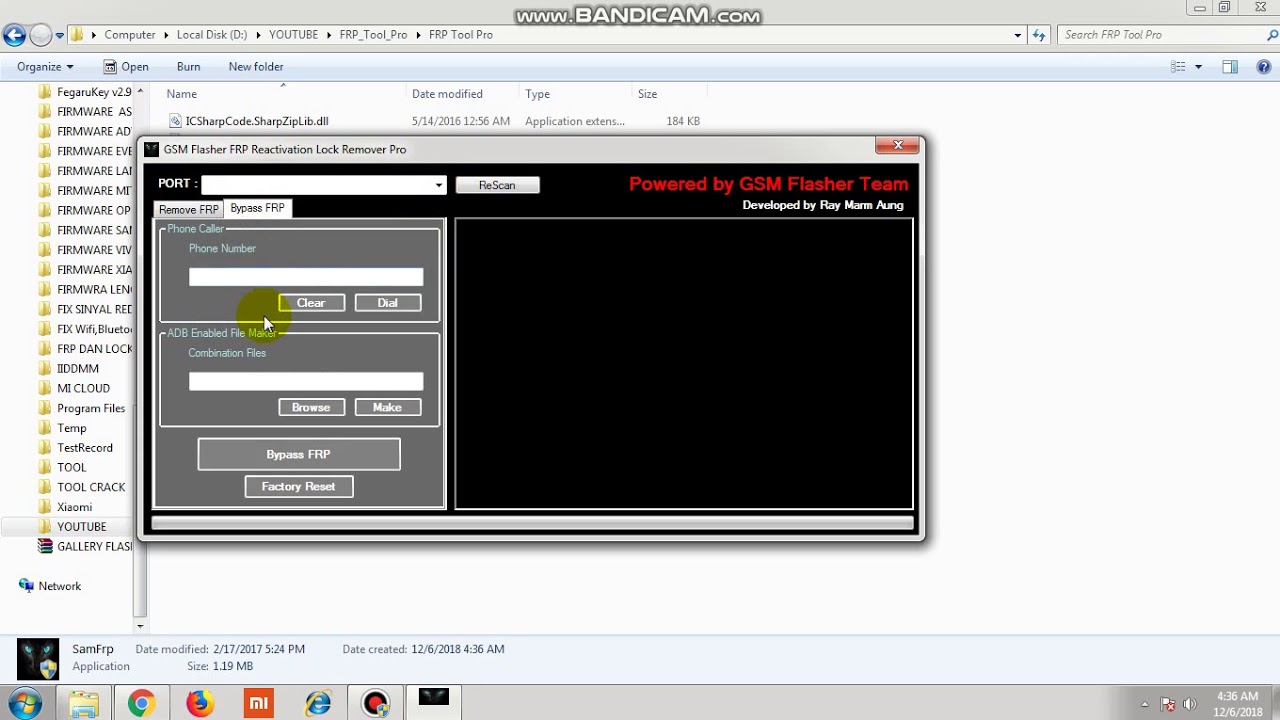Image resolution: width=1280 pixels, height=720 pixels.
Task: Open the recent locations dropdown arrow
Action: (60, 35)
